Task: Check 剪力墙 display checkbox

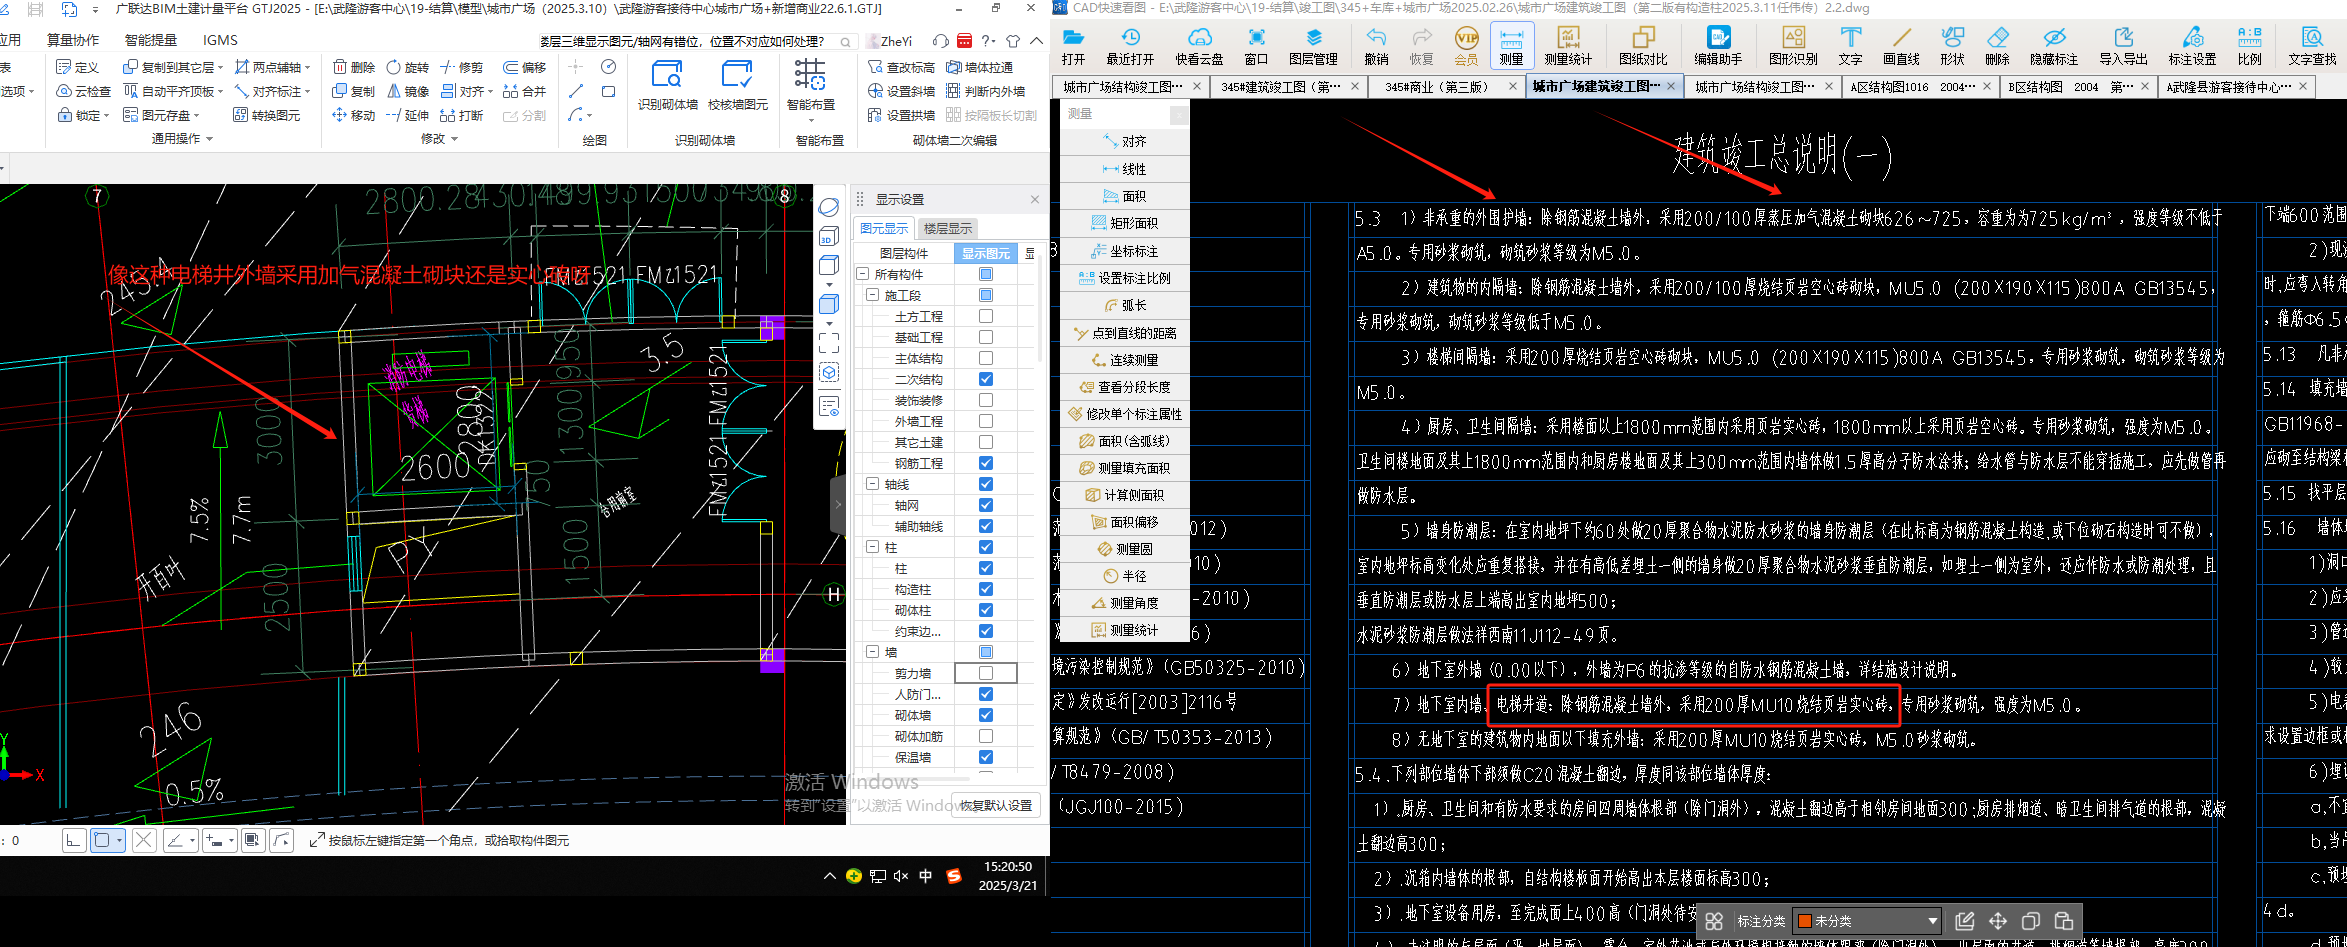Action: click(x=986, y=673)
